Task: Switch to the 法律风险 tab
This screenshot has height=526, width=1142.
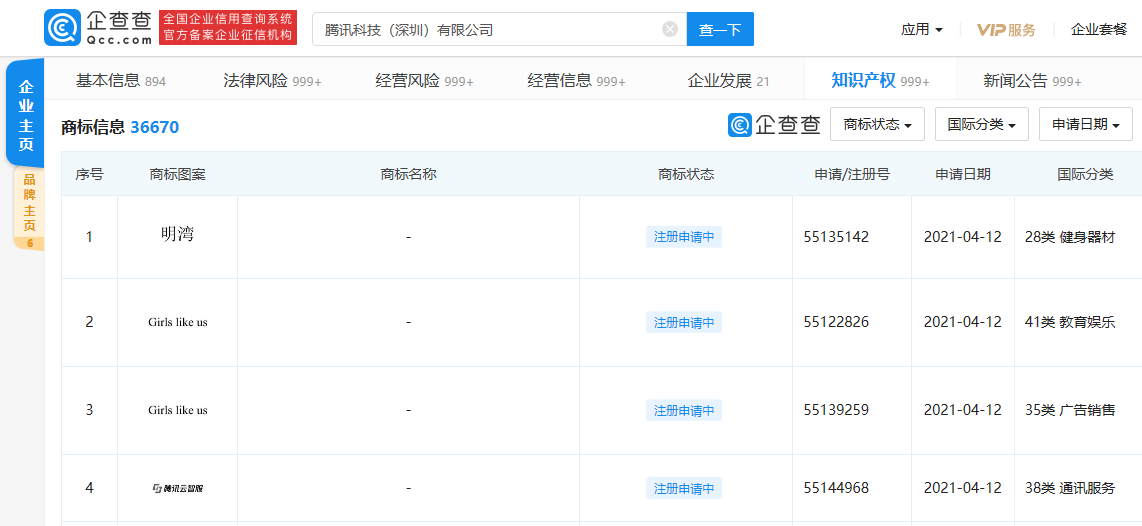Action: pyautogui.click(x=272, y=81)
